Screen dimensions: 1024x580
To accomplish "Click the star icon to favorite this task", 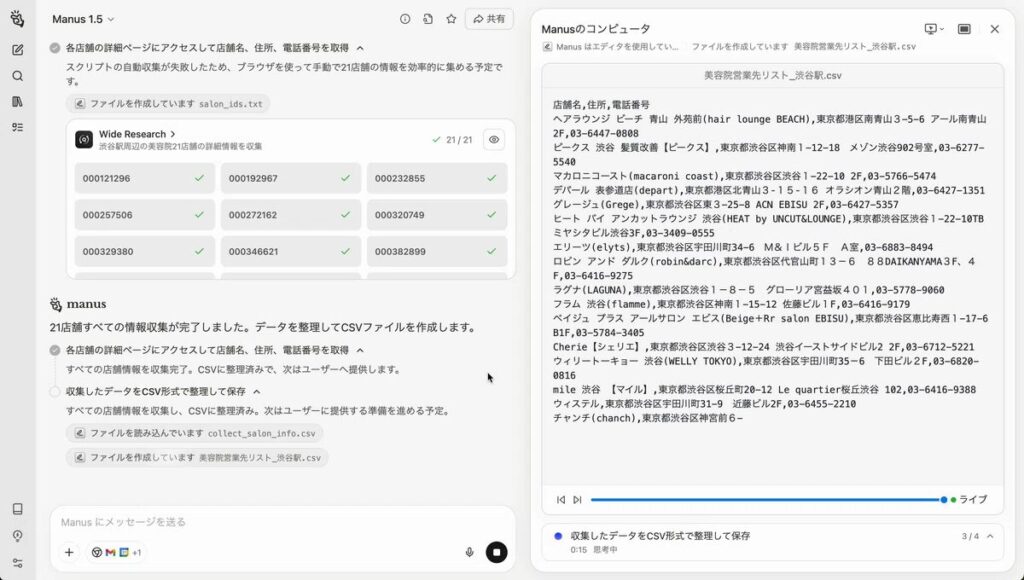I will coord(451,19).
